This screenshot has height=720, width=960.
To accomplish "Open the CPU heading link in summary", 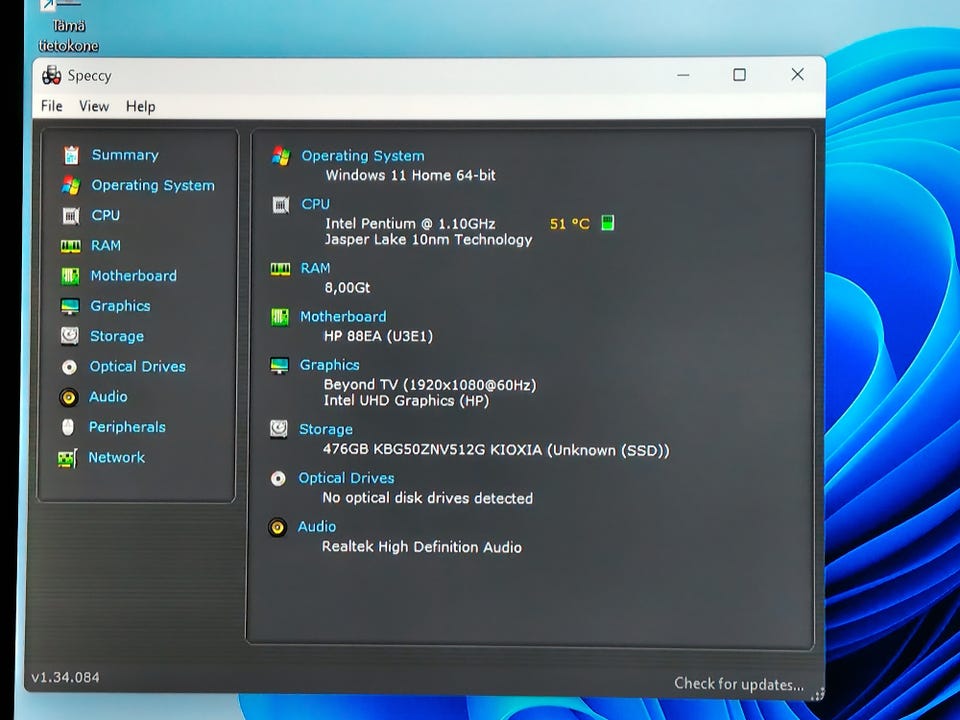I will click(315, 204).
